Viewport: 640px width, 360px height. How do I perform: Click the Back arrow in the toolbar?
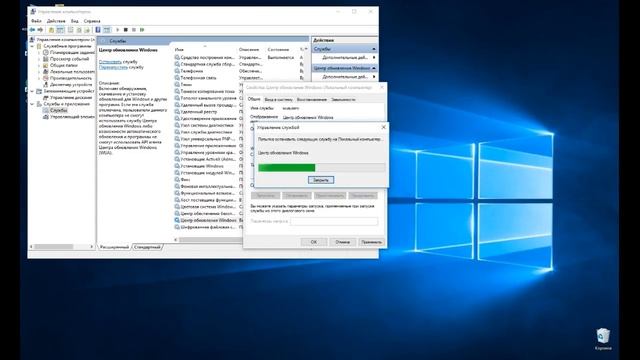(32, 30)
